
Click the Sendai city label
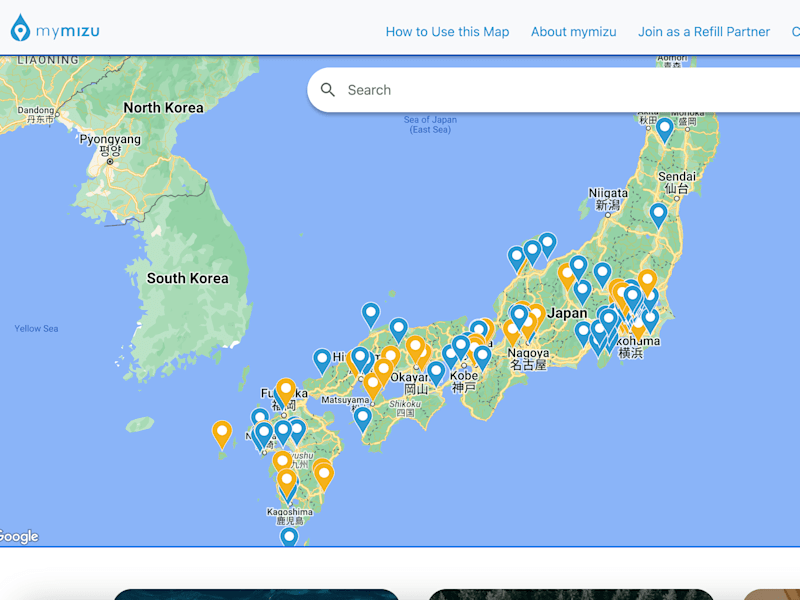click(x=677, y=182)
